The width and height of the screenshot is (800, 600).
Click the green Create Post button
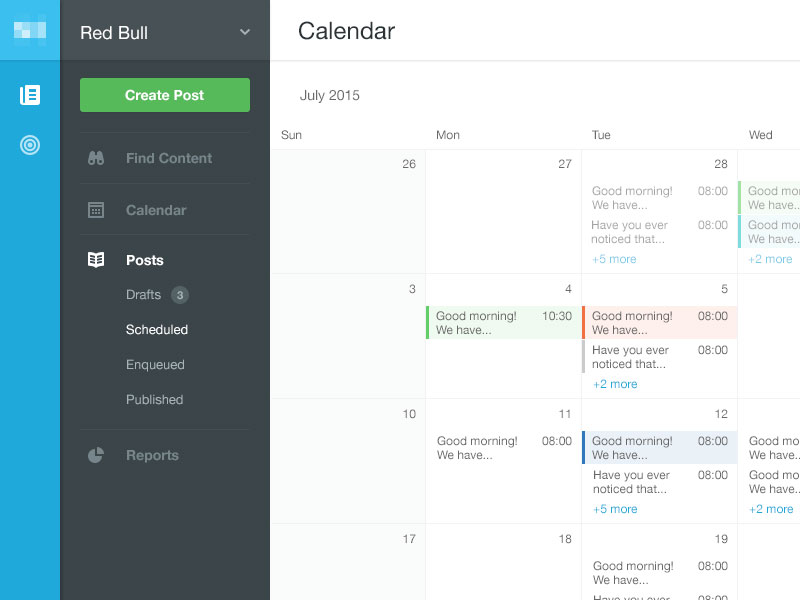164,94
